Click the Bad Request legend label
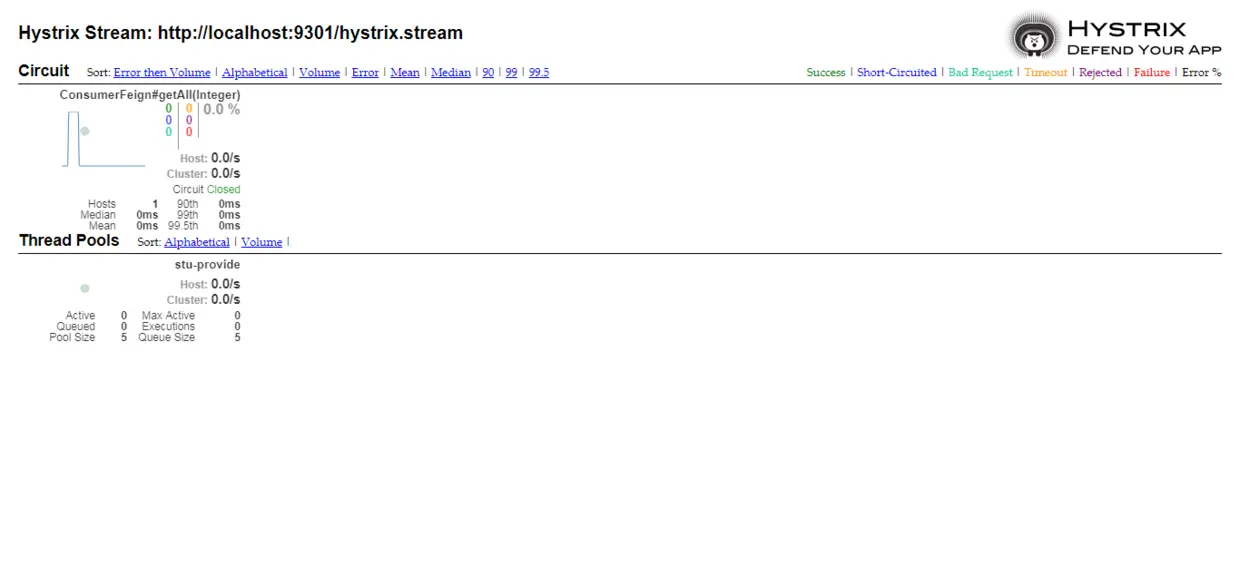Image resolution: width=1240 pixels, height=576 pixels. [980, 73]
